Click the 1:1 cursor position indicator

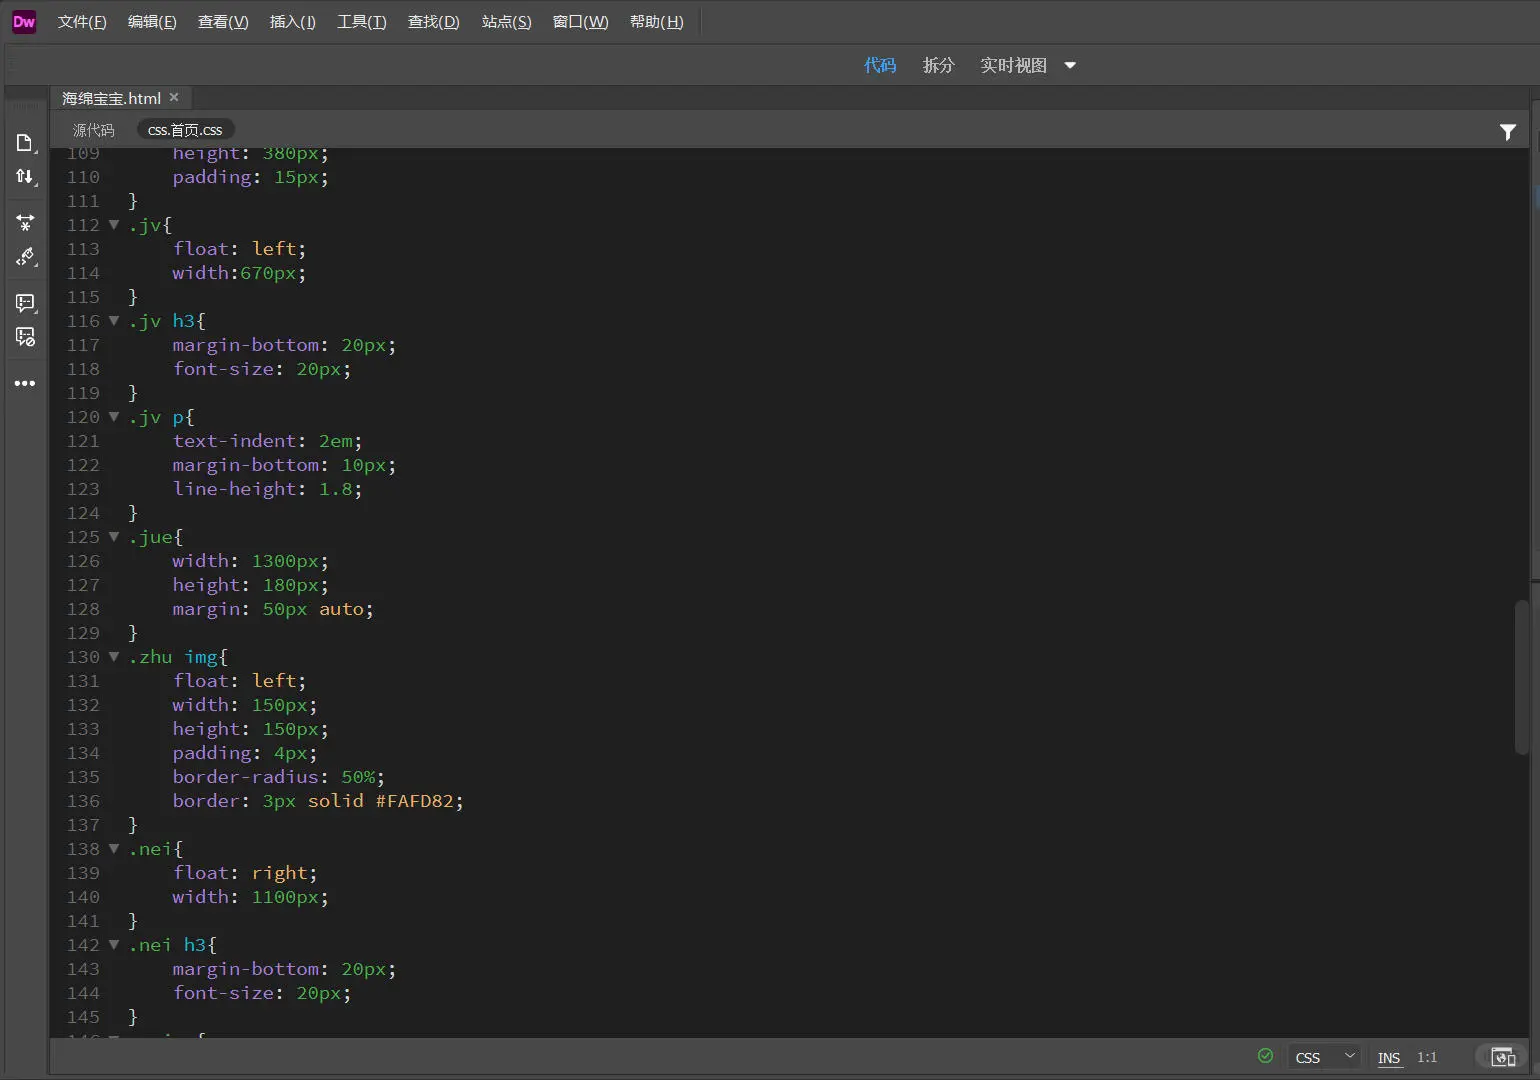[1427, 1057]
